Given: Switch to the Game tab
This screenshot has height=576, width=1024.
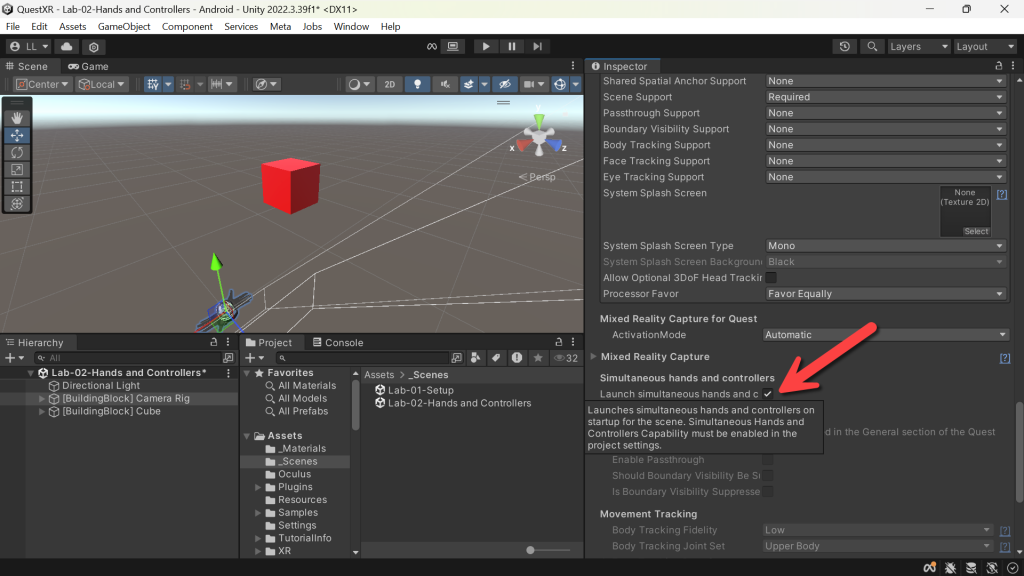Looking at the screenshot, I should coord(88,66).
